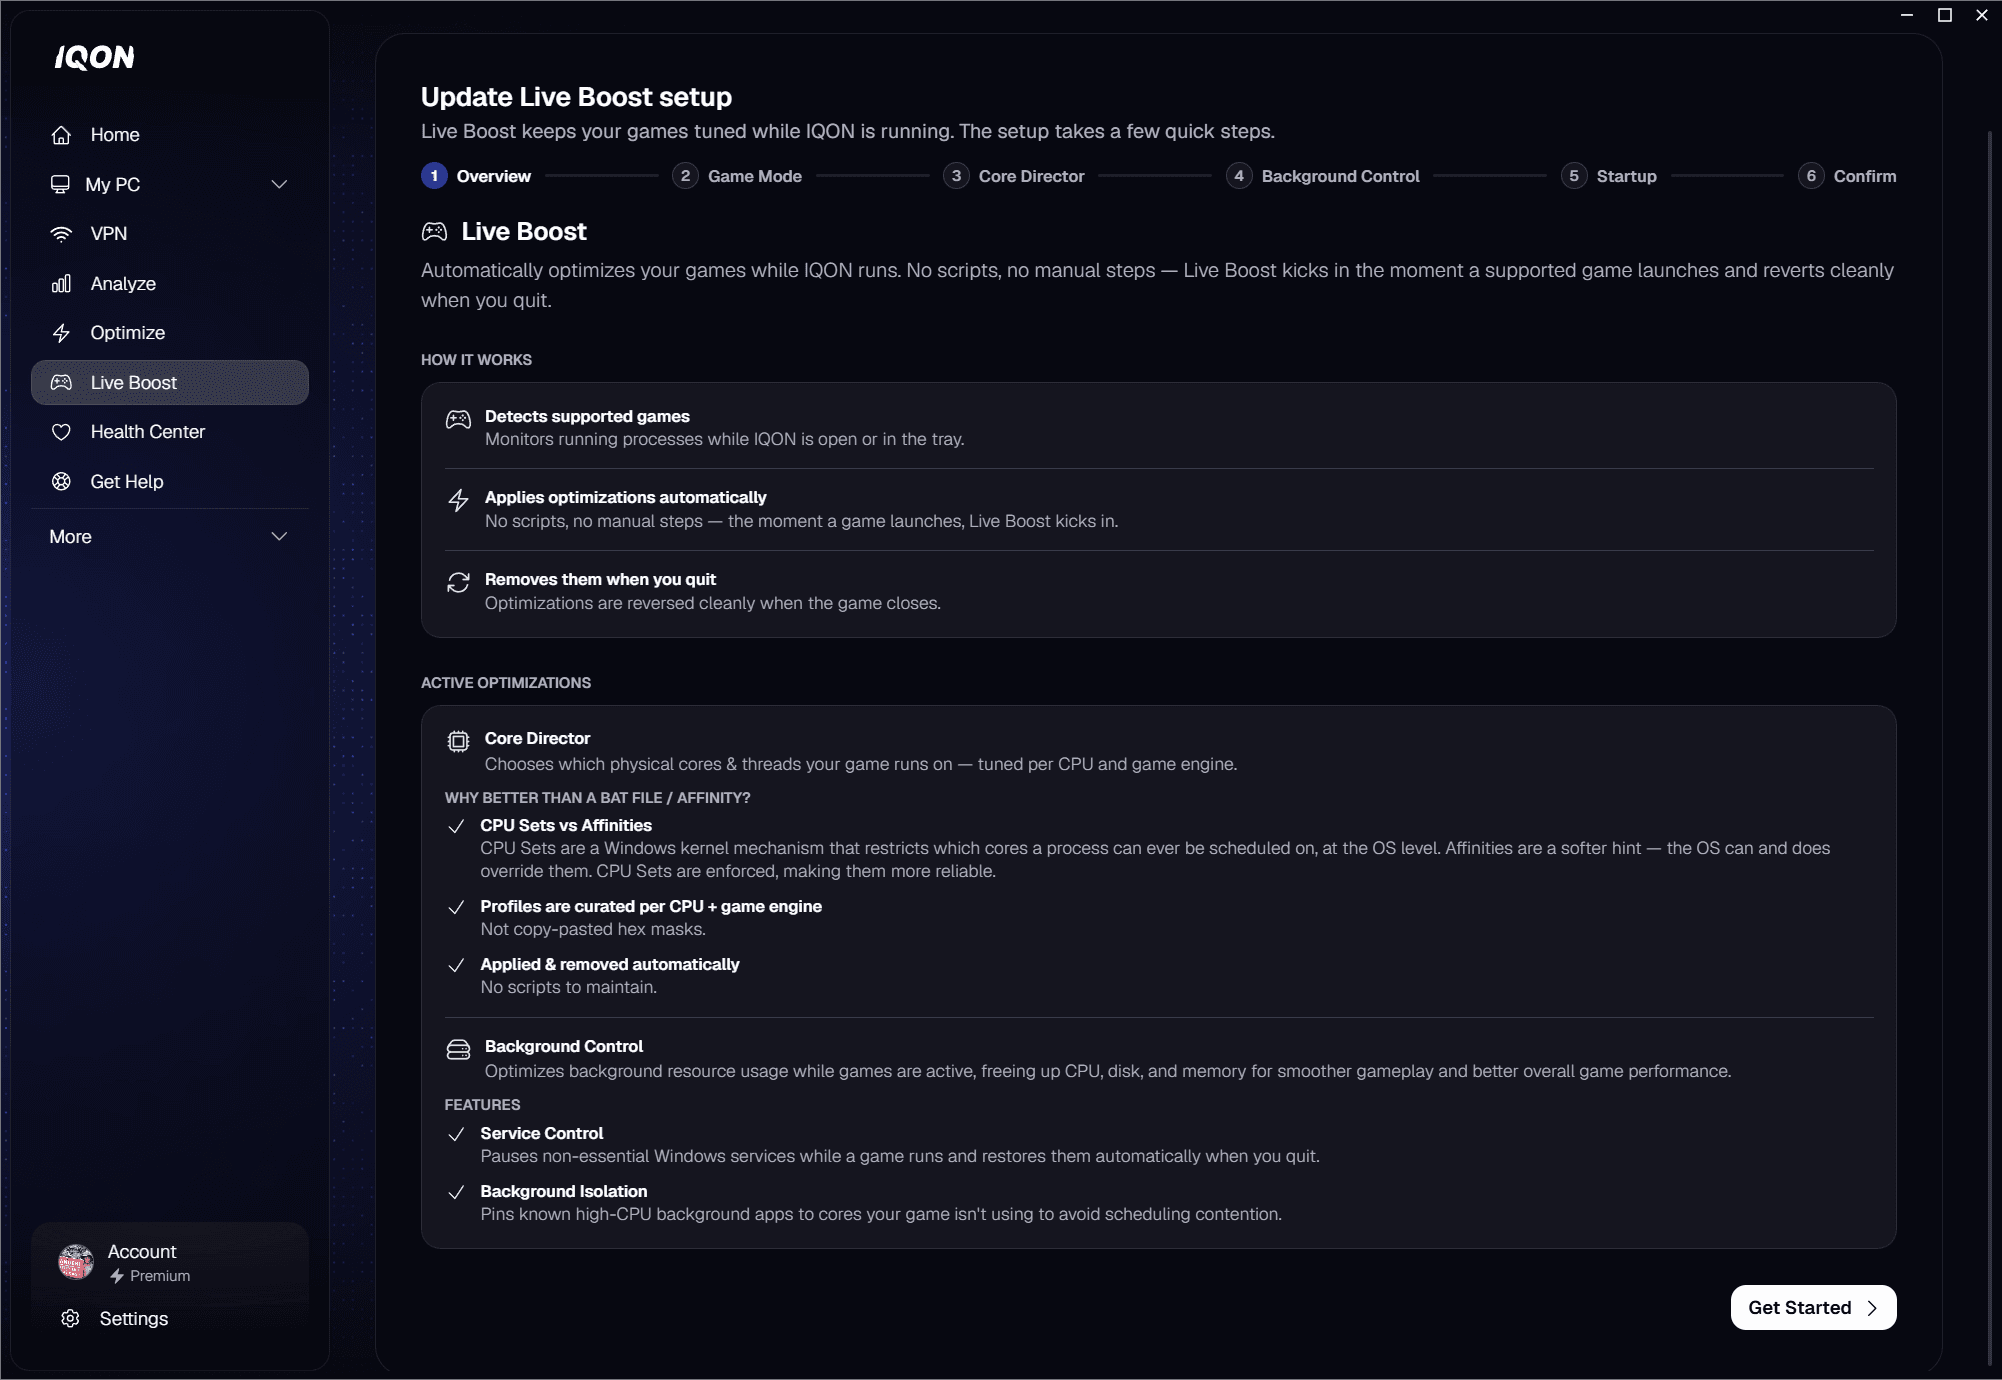The width and height of the screenshot is (2002, 1380).
Task: Jump to step 4 Background Control
Action: tap(1323, 176)
